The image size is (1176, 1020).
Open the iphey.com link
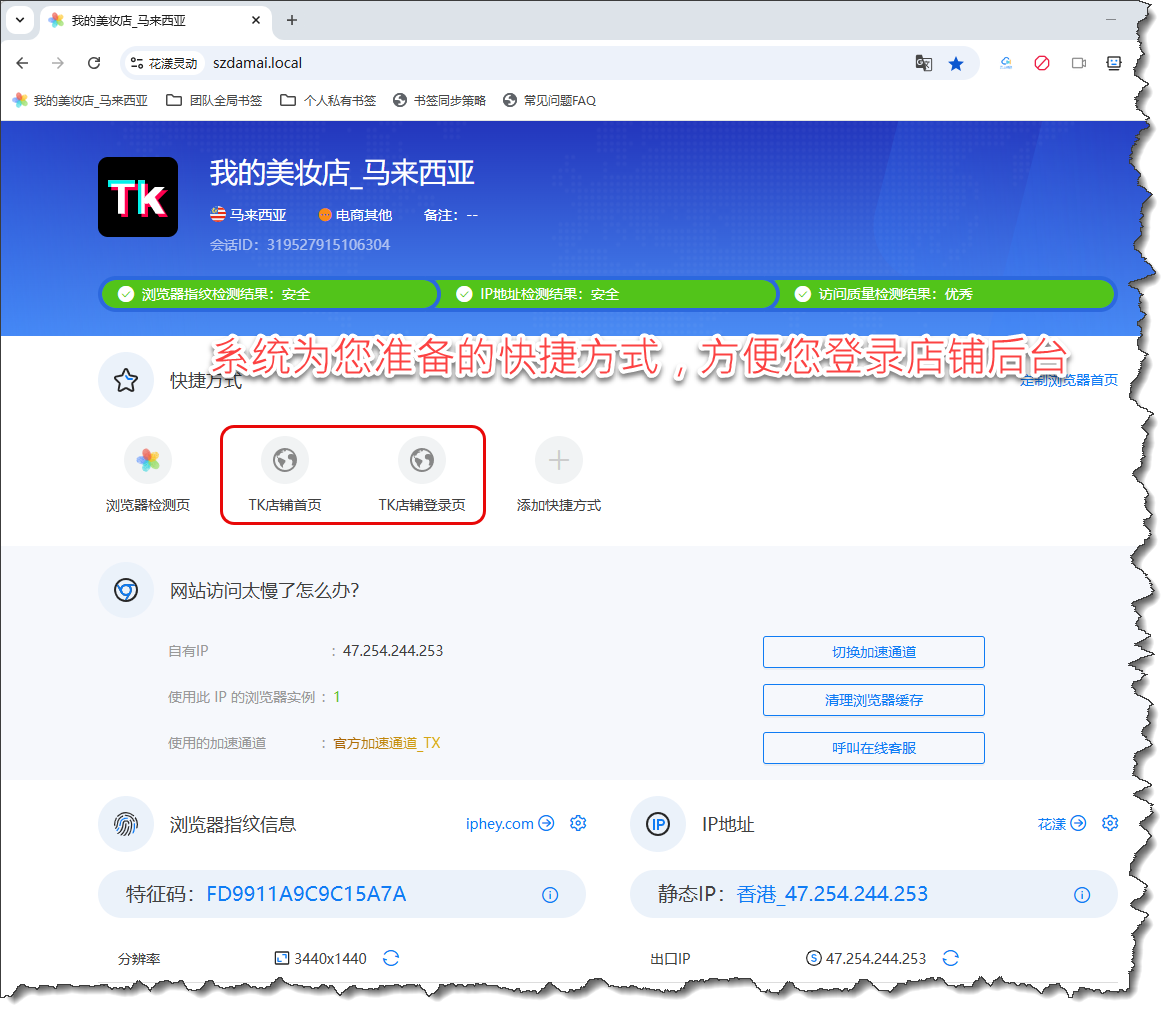pos(510,824)
